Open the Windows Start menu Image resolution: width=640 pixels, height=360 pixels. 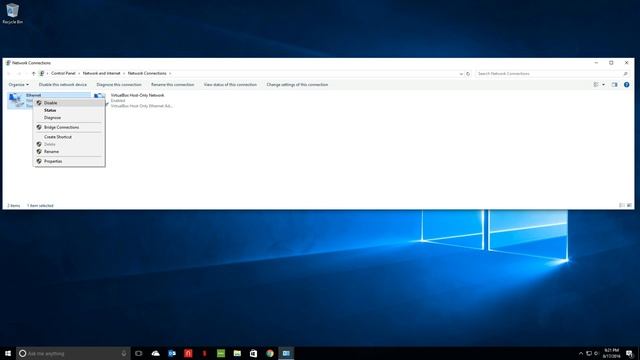(8, 353)
